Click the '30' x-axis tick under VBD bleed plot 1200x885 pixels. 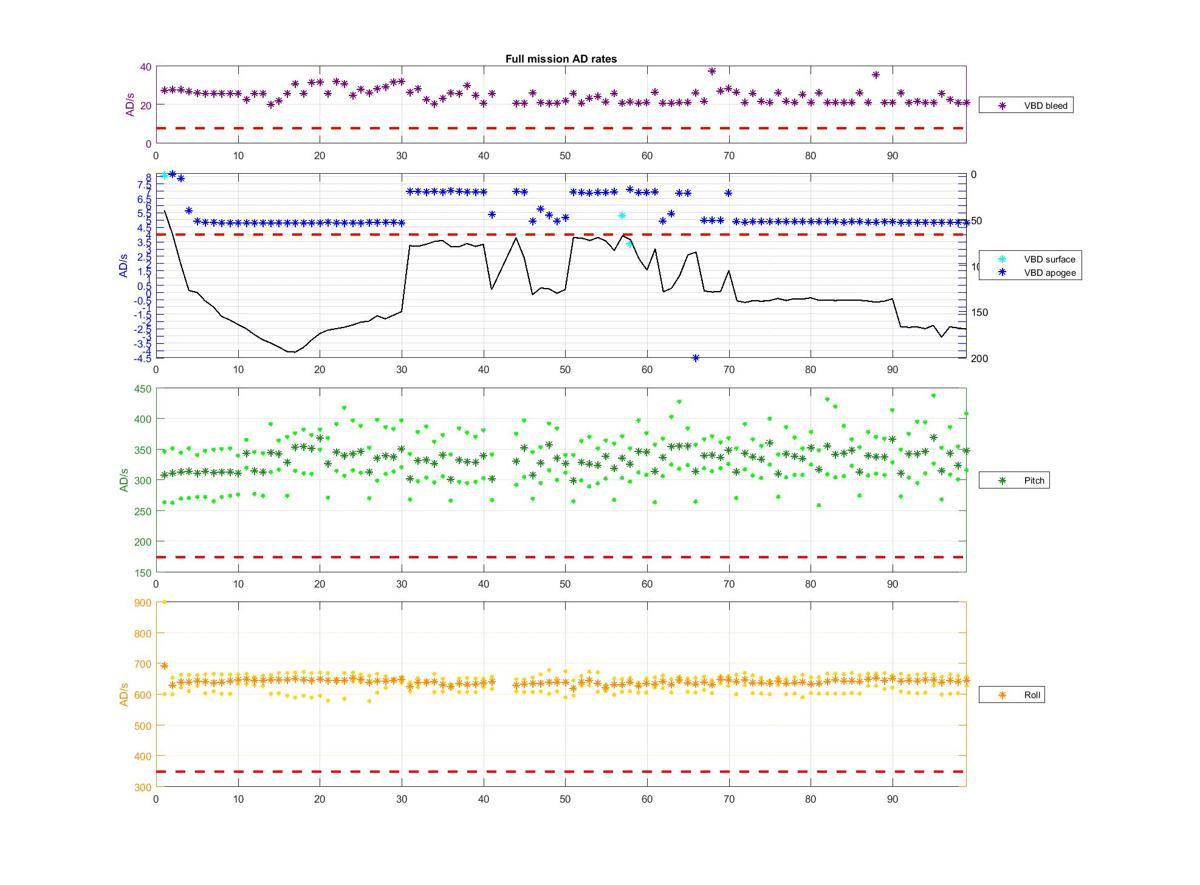coord(401,156)
